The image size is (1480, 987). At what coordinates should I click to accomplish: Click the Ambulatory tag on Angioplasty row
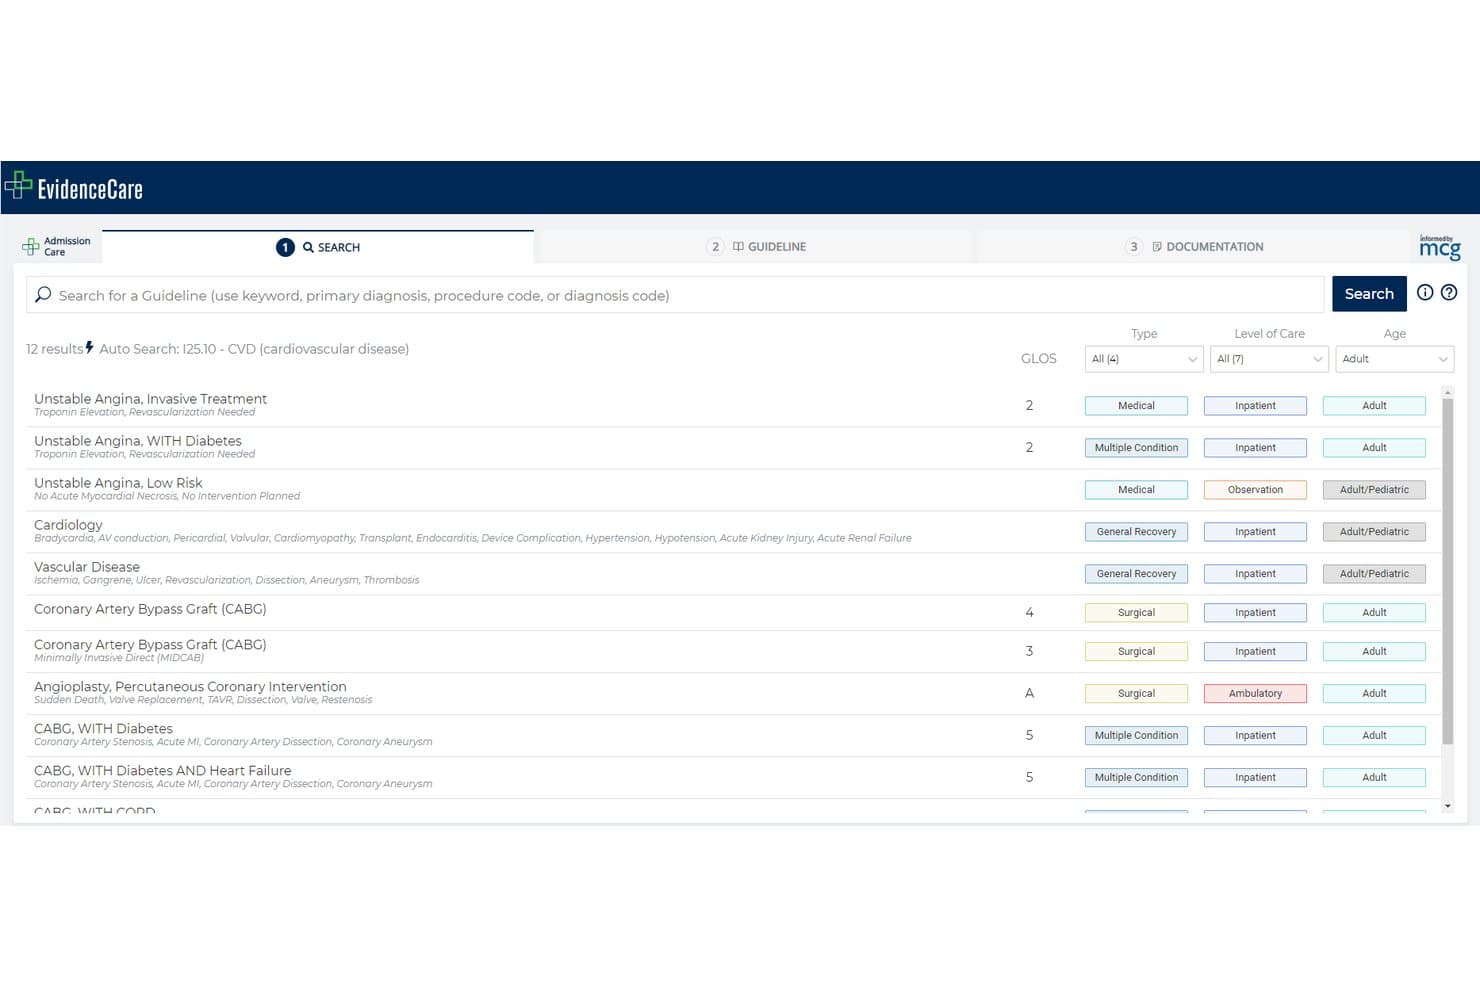1255,694
